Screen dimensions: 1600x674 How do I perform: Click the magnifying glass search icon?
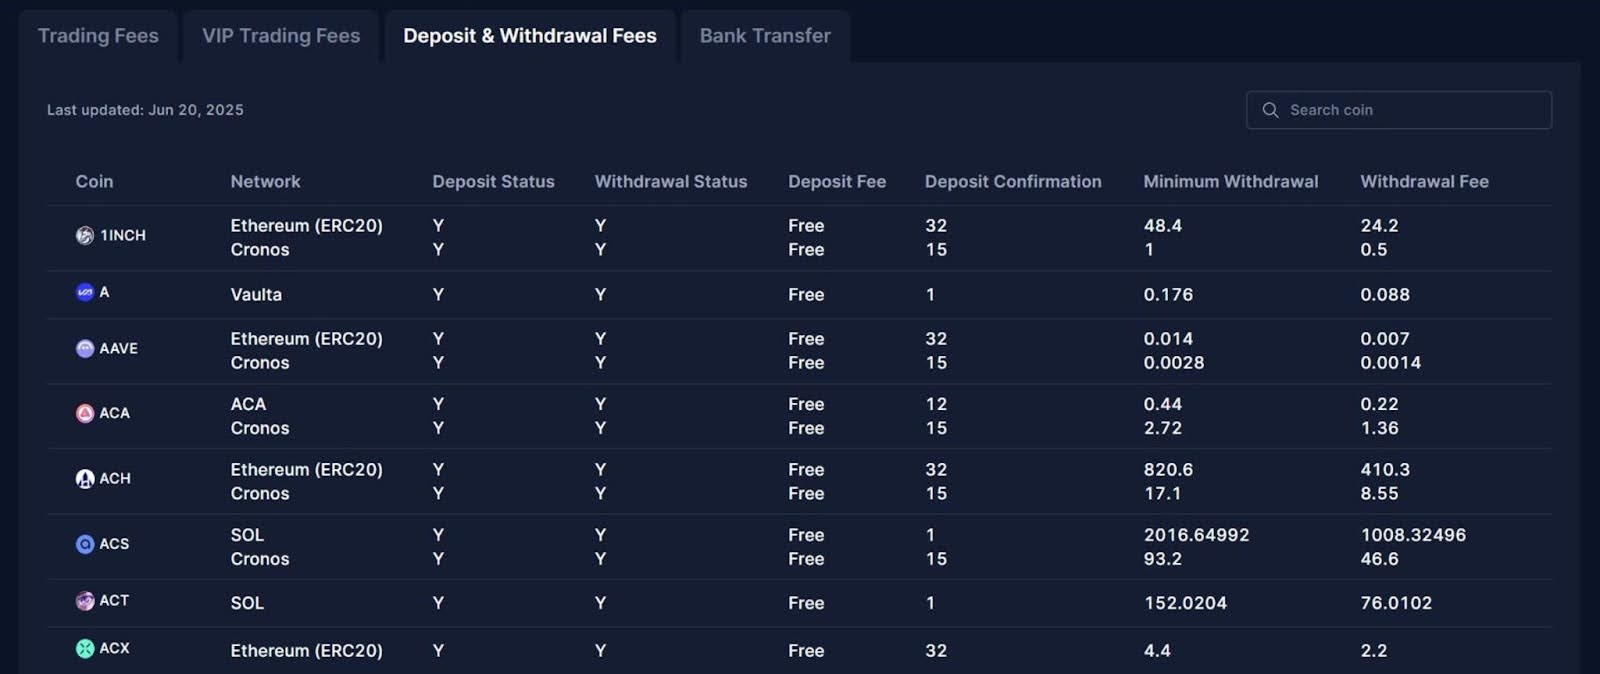[x=1271, y=110]
